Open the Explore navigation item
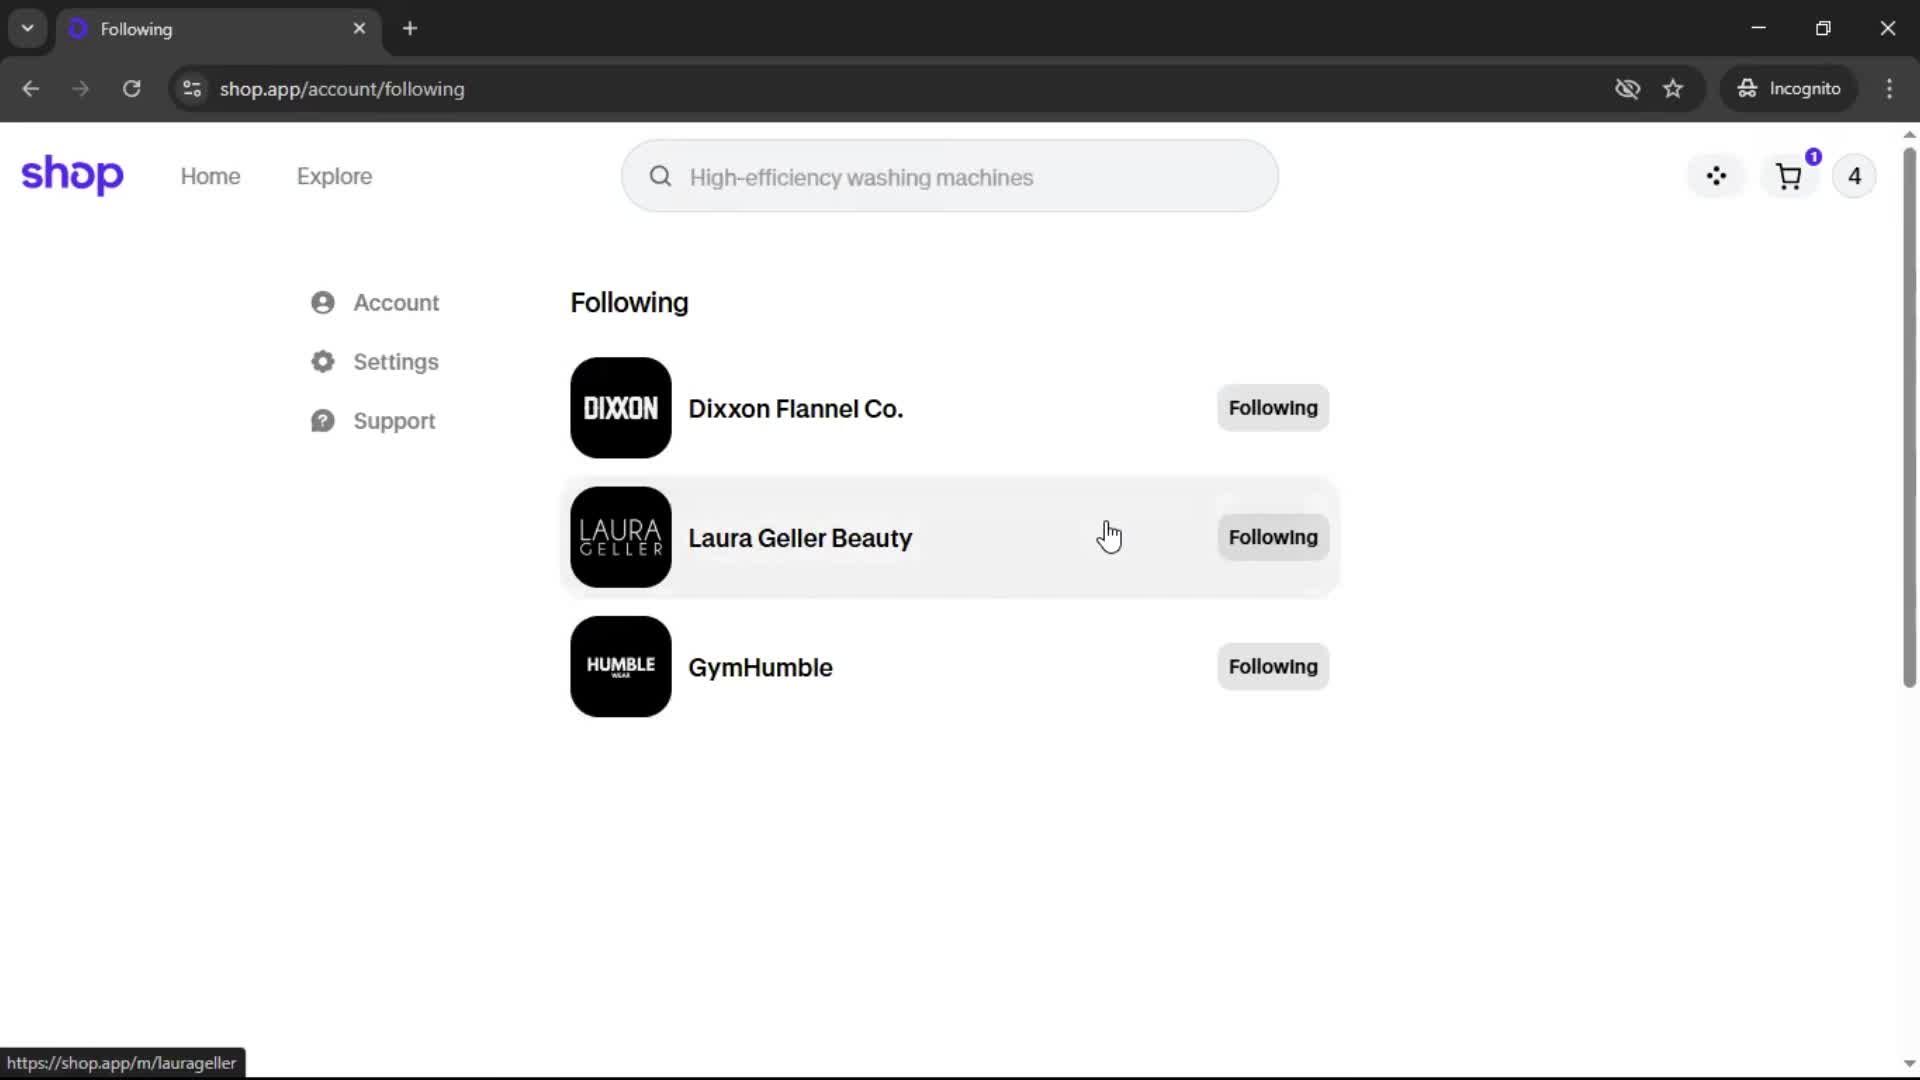This screenshot has height=1080, width=1920. (x=334, y=177)
